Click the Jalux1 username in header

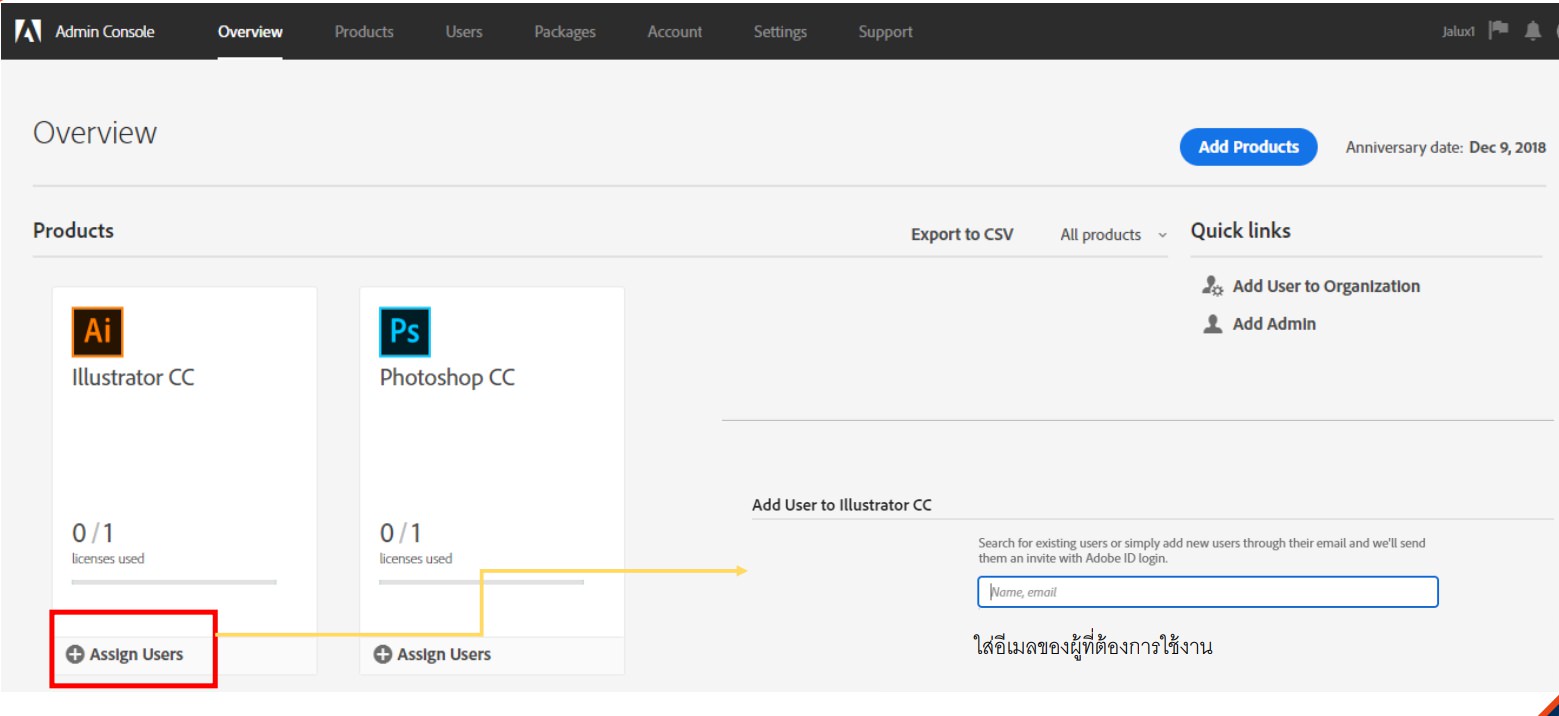pyautogui.click(x=1458, y=32)
